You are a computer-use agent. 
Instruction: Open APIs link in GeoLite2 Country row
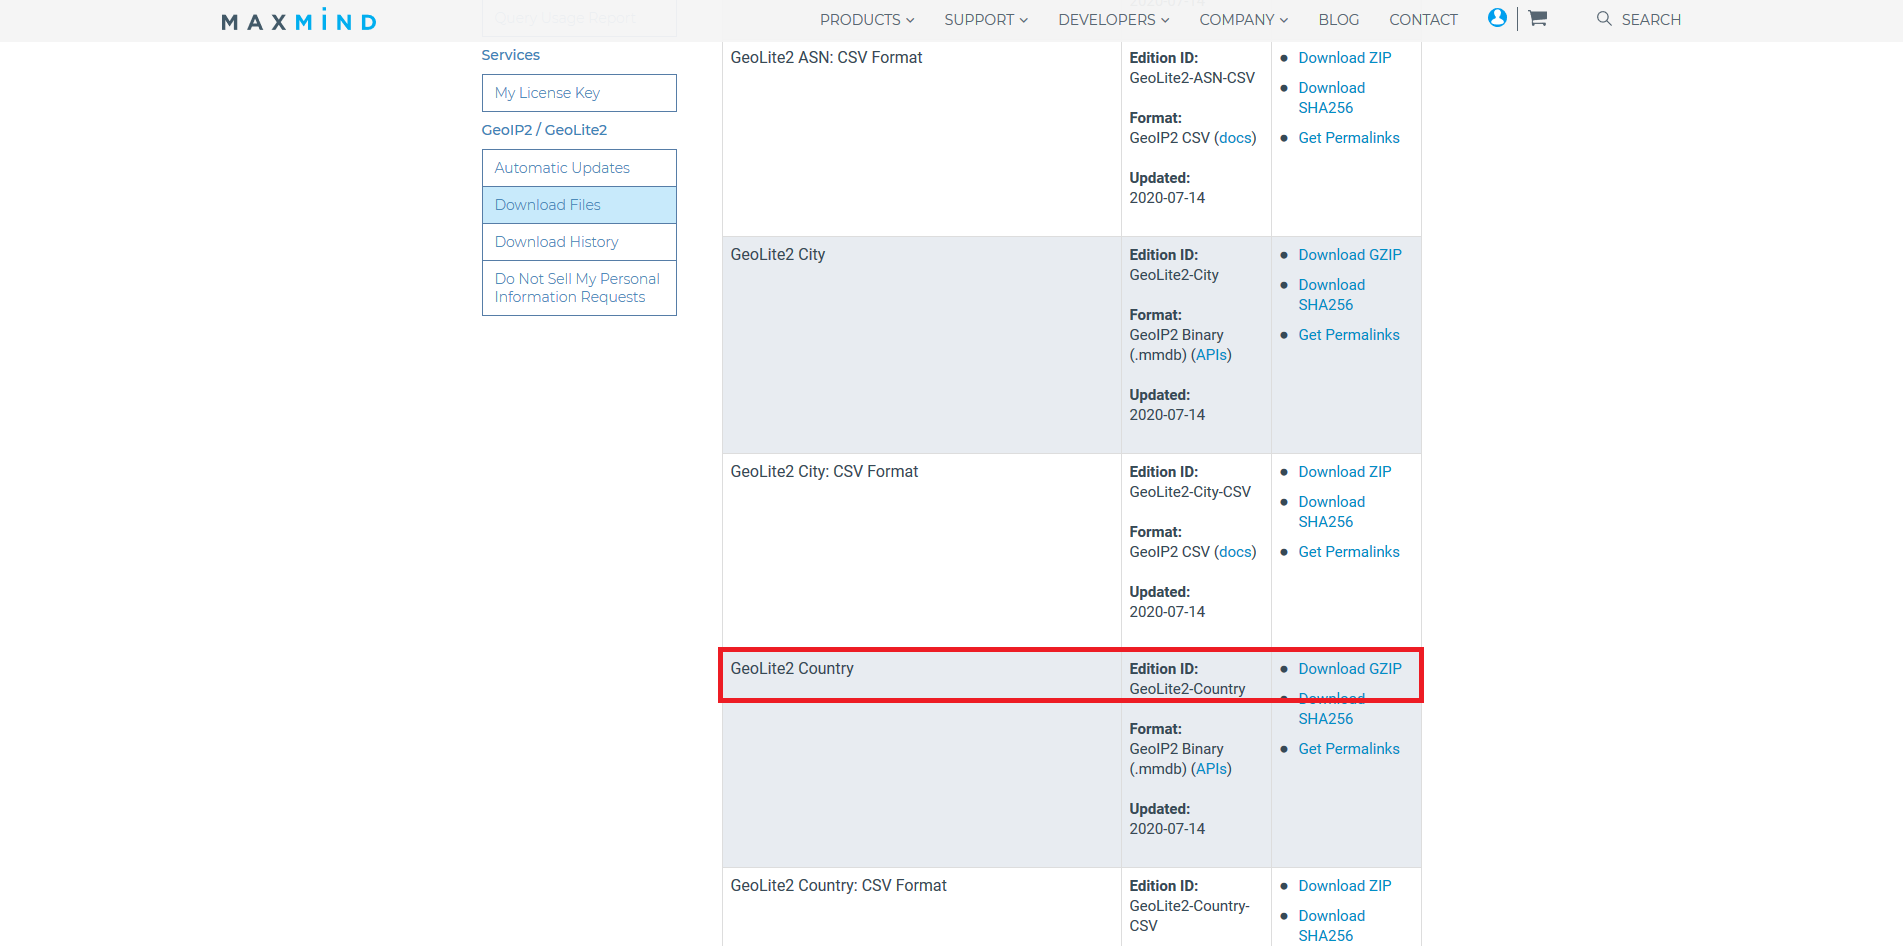coord(1211,769)
